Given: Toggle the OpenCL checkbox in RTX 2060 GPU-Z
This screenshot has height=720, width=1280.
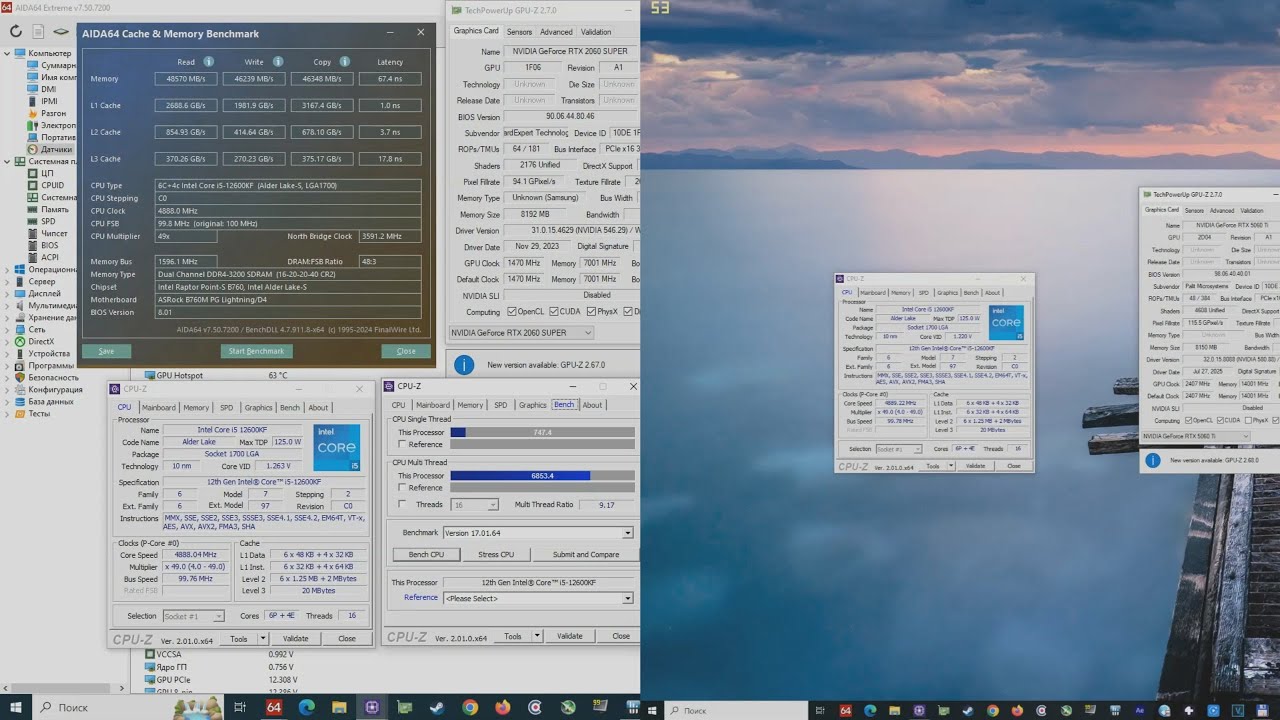Looking at the screenshot, I should pos(510,312).
